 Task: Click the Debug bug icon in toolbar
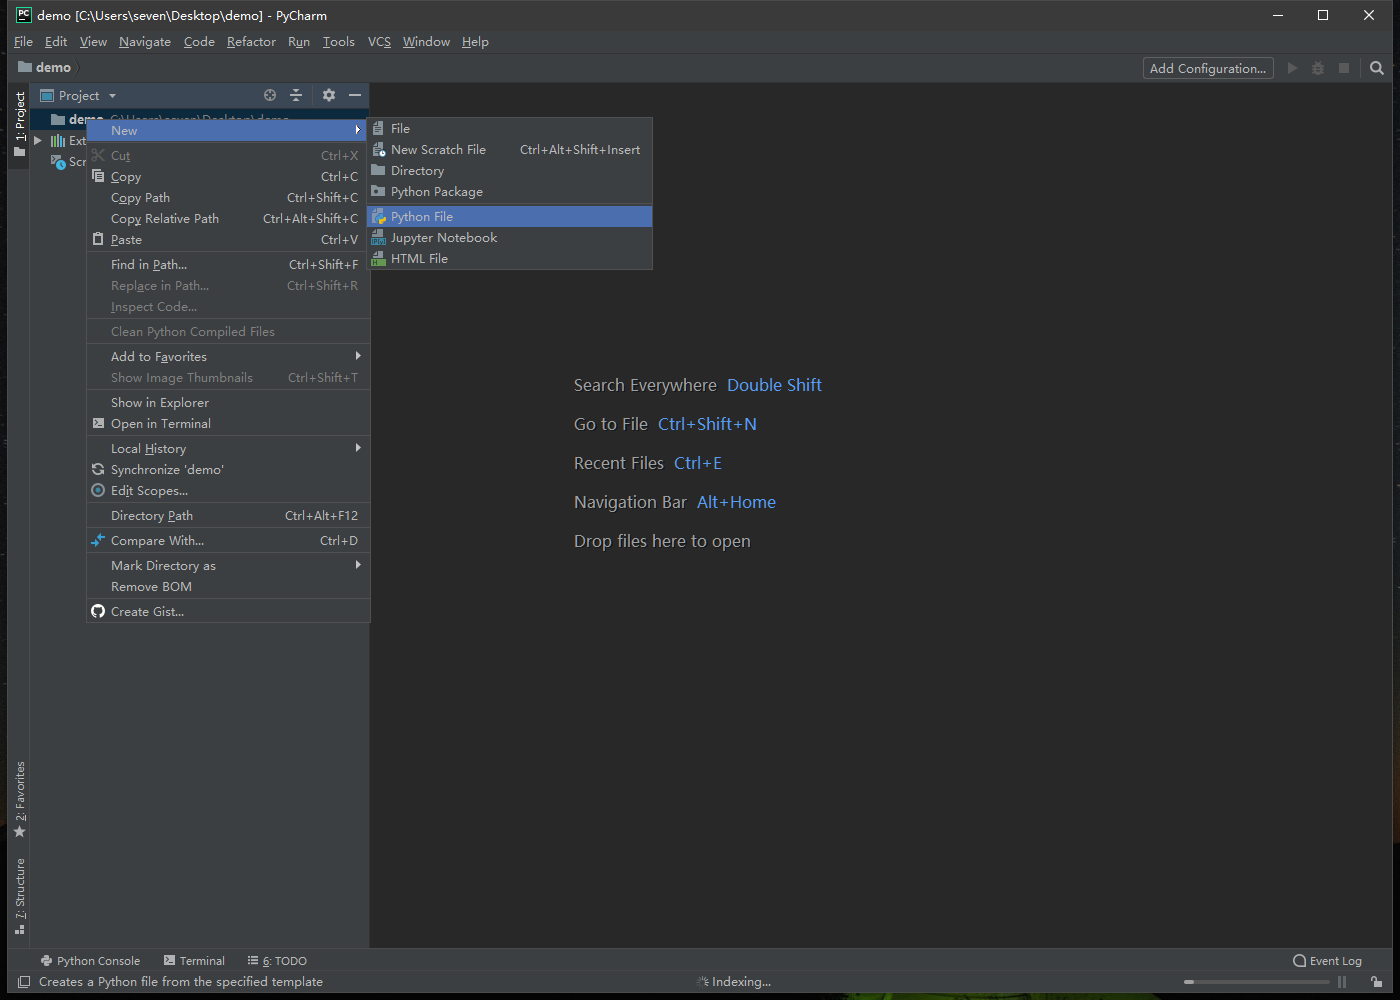[1318, 68]
